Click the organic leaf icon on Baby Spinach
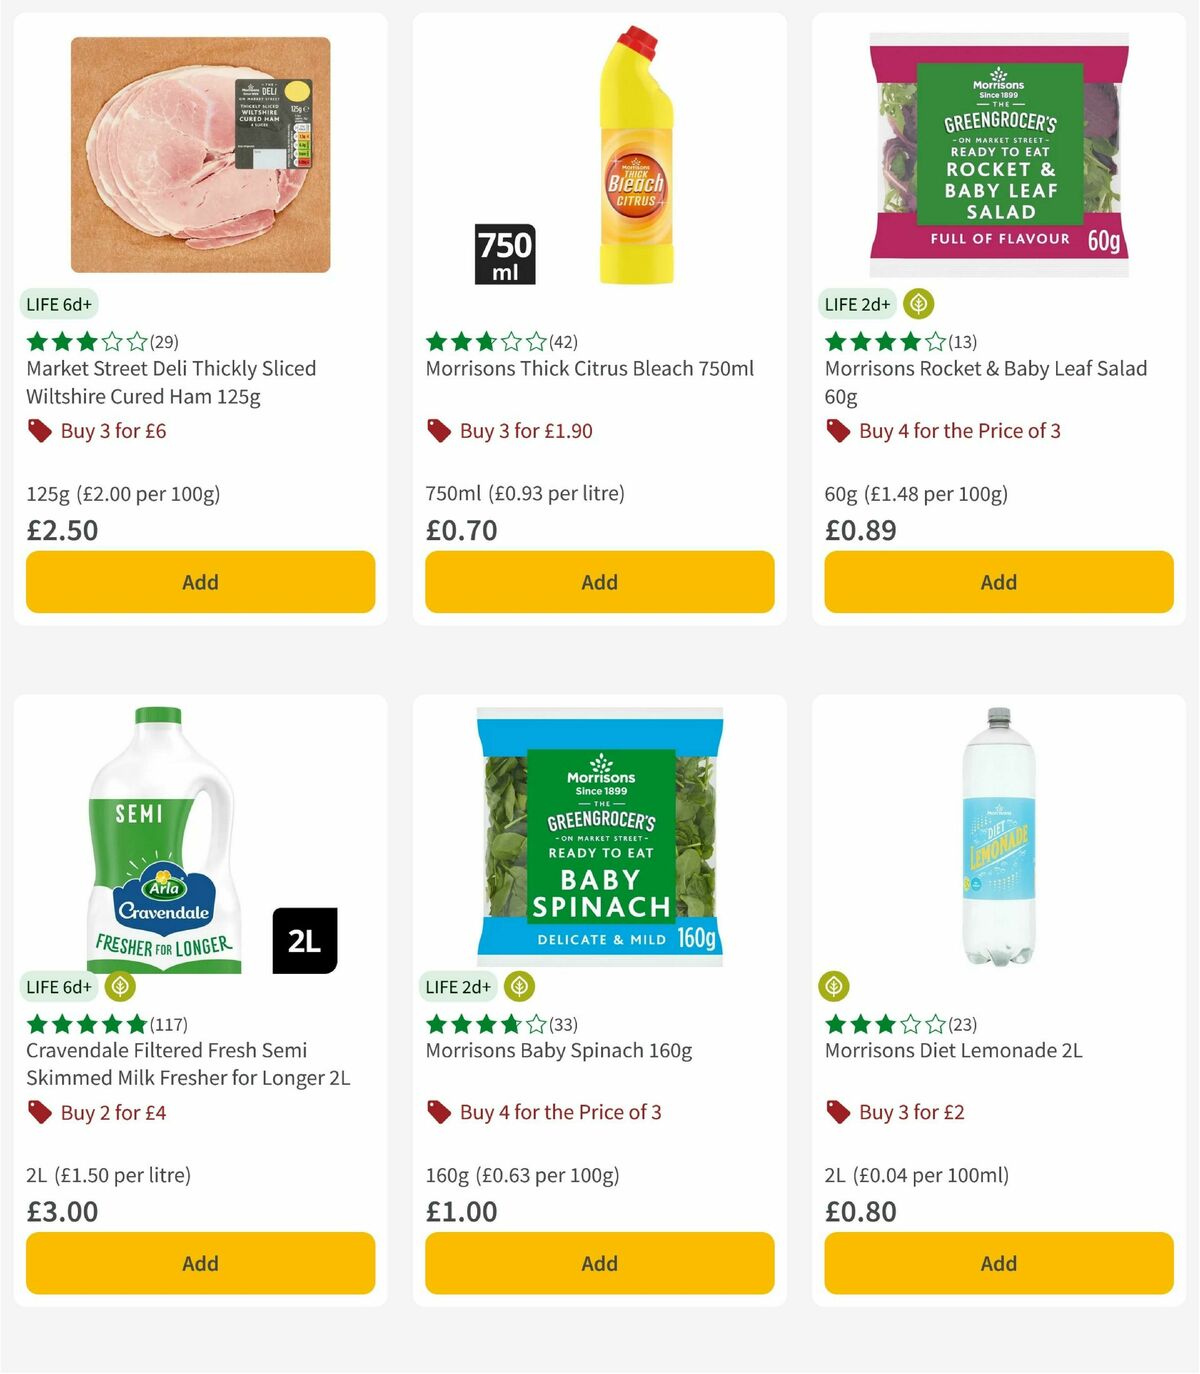 [520, 986]
